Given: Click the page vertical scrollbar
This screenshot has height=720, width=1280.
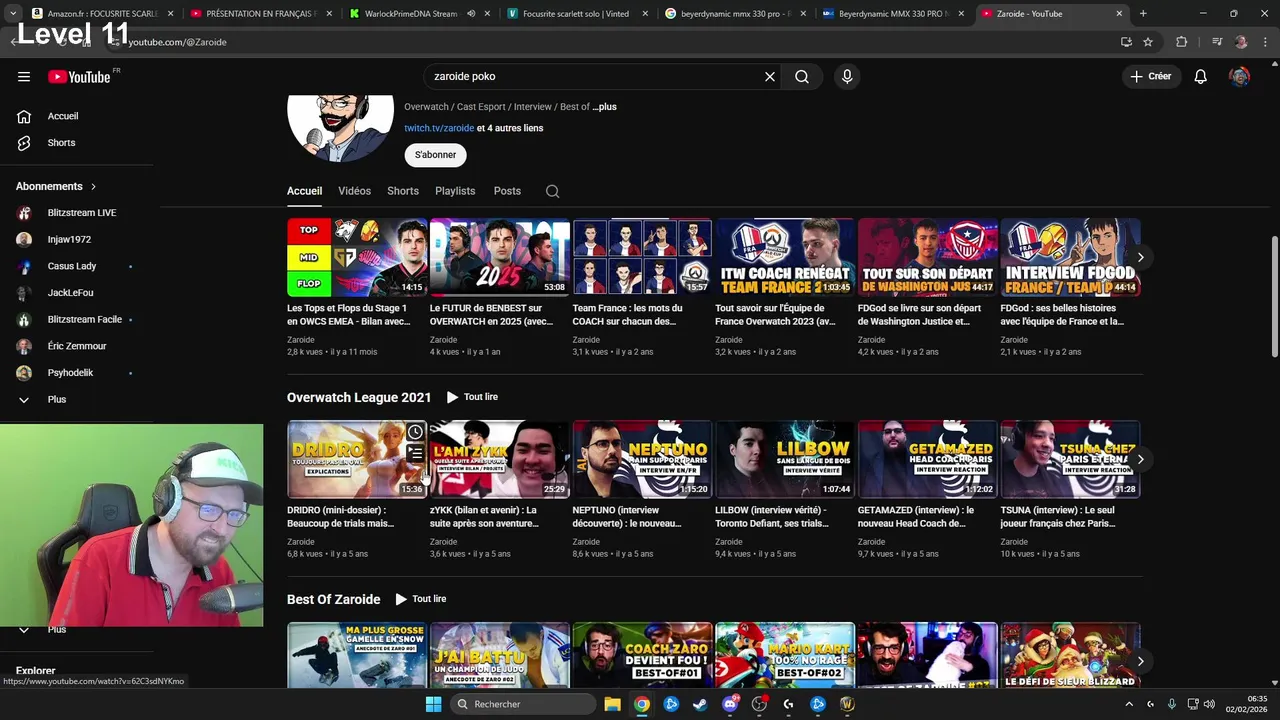Looking at the screenshot, I should 1274,296.
